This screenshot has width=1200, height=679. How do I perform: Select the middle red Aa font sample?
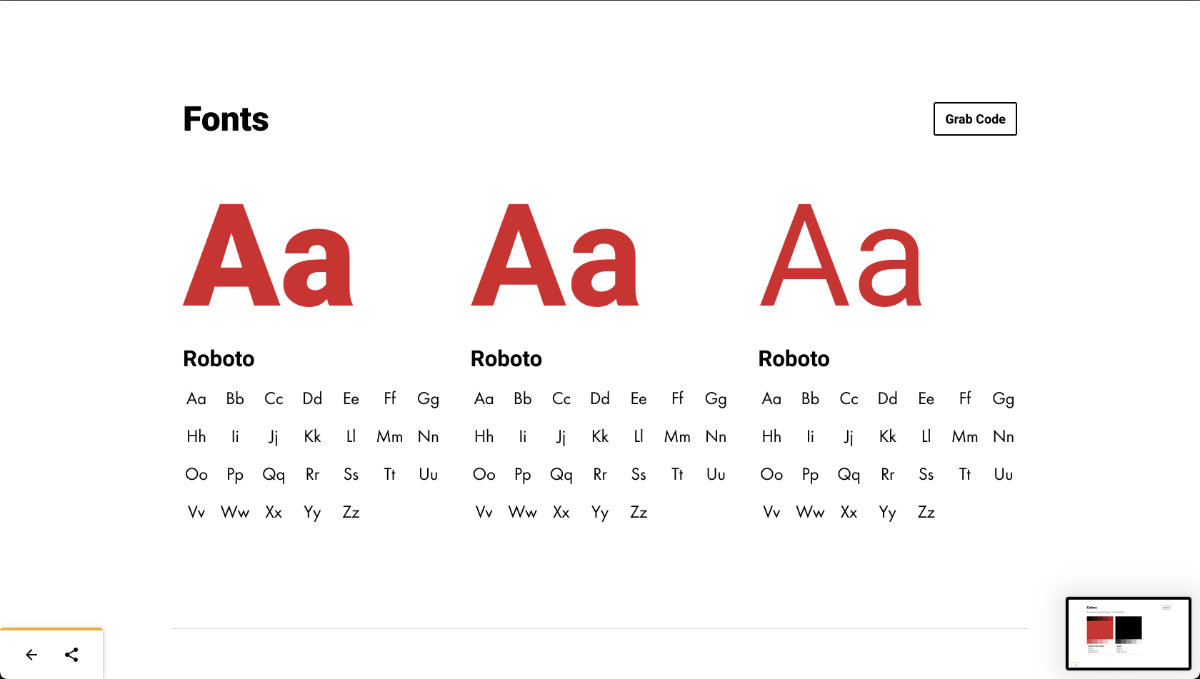click(x=555, y=255)
